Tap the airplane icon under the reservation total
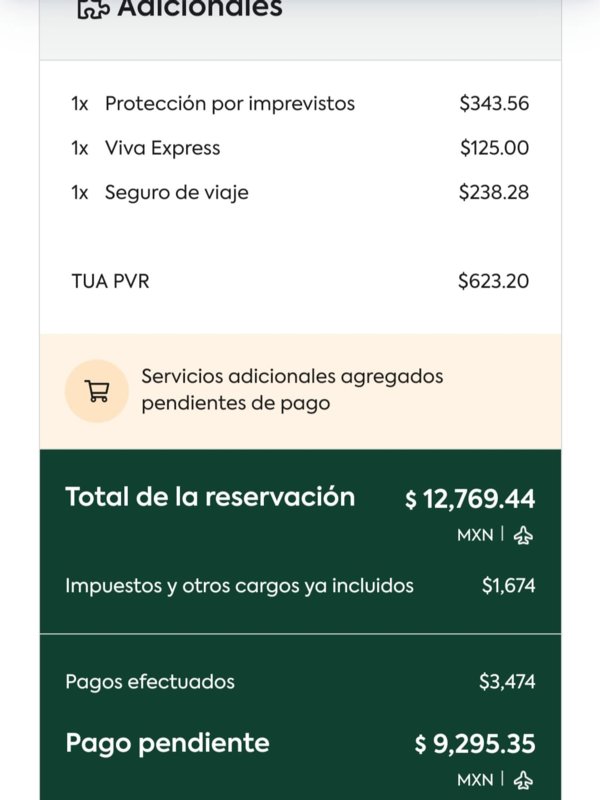The height and width of the screenshot is (800, 600). point(523,535)
